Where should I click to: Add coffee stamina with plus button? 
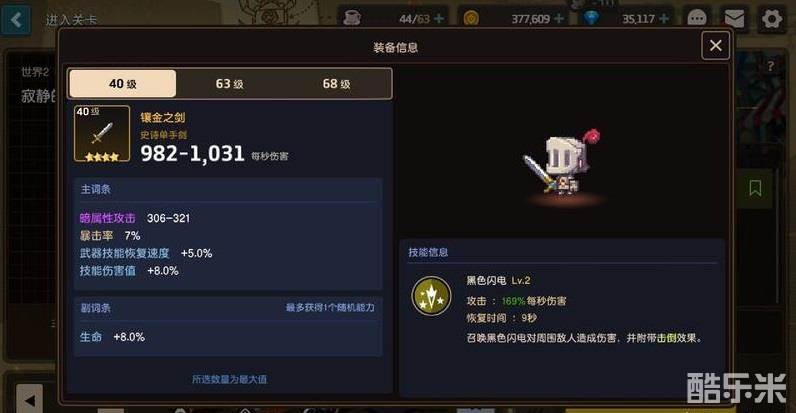(439, 19)
